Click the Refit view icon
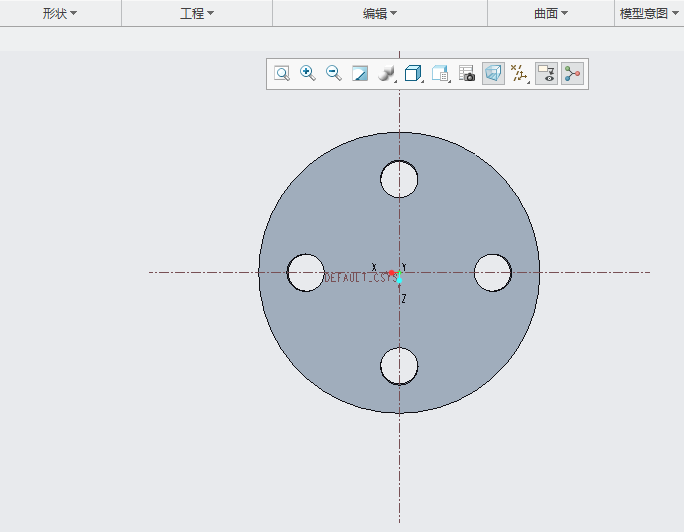 (282, 73)
